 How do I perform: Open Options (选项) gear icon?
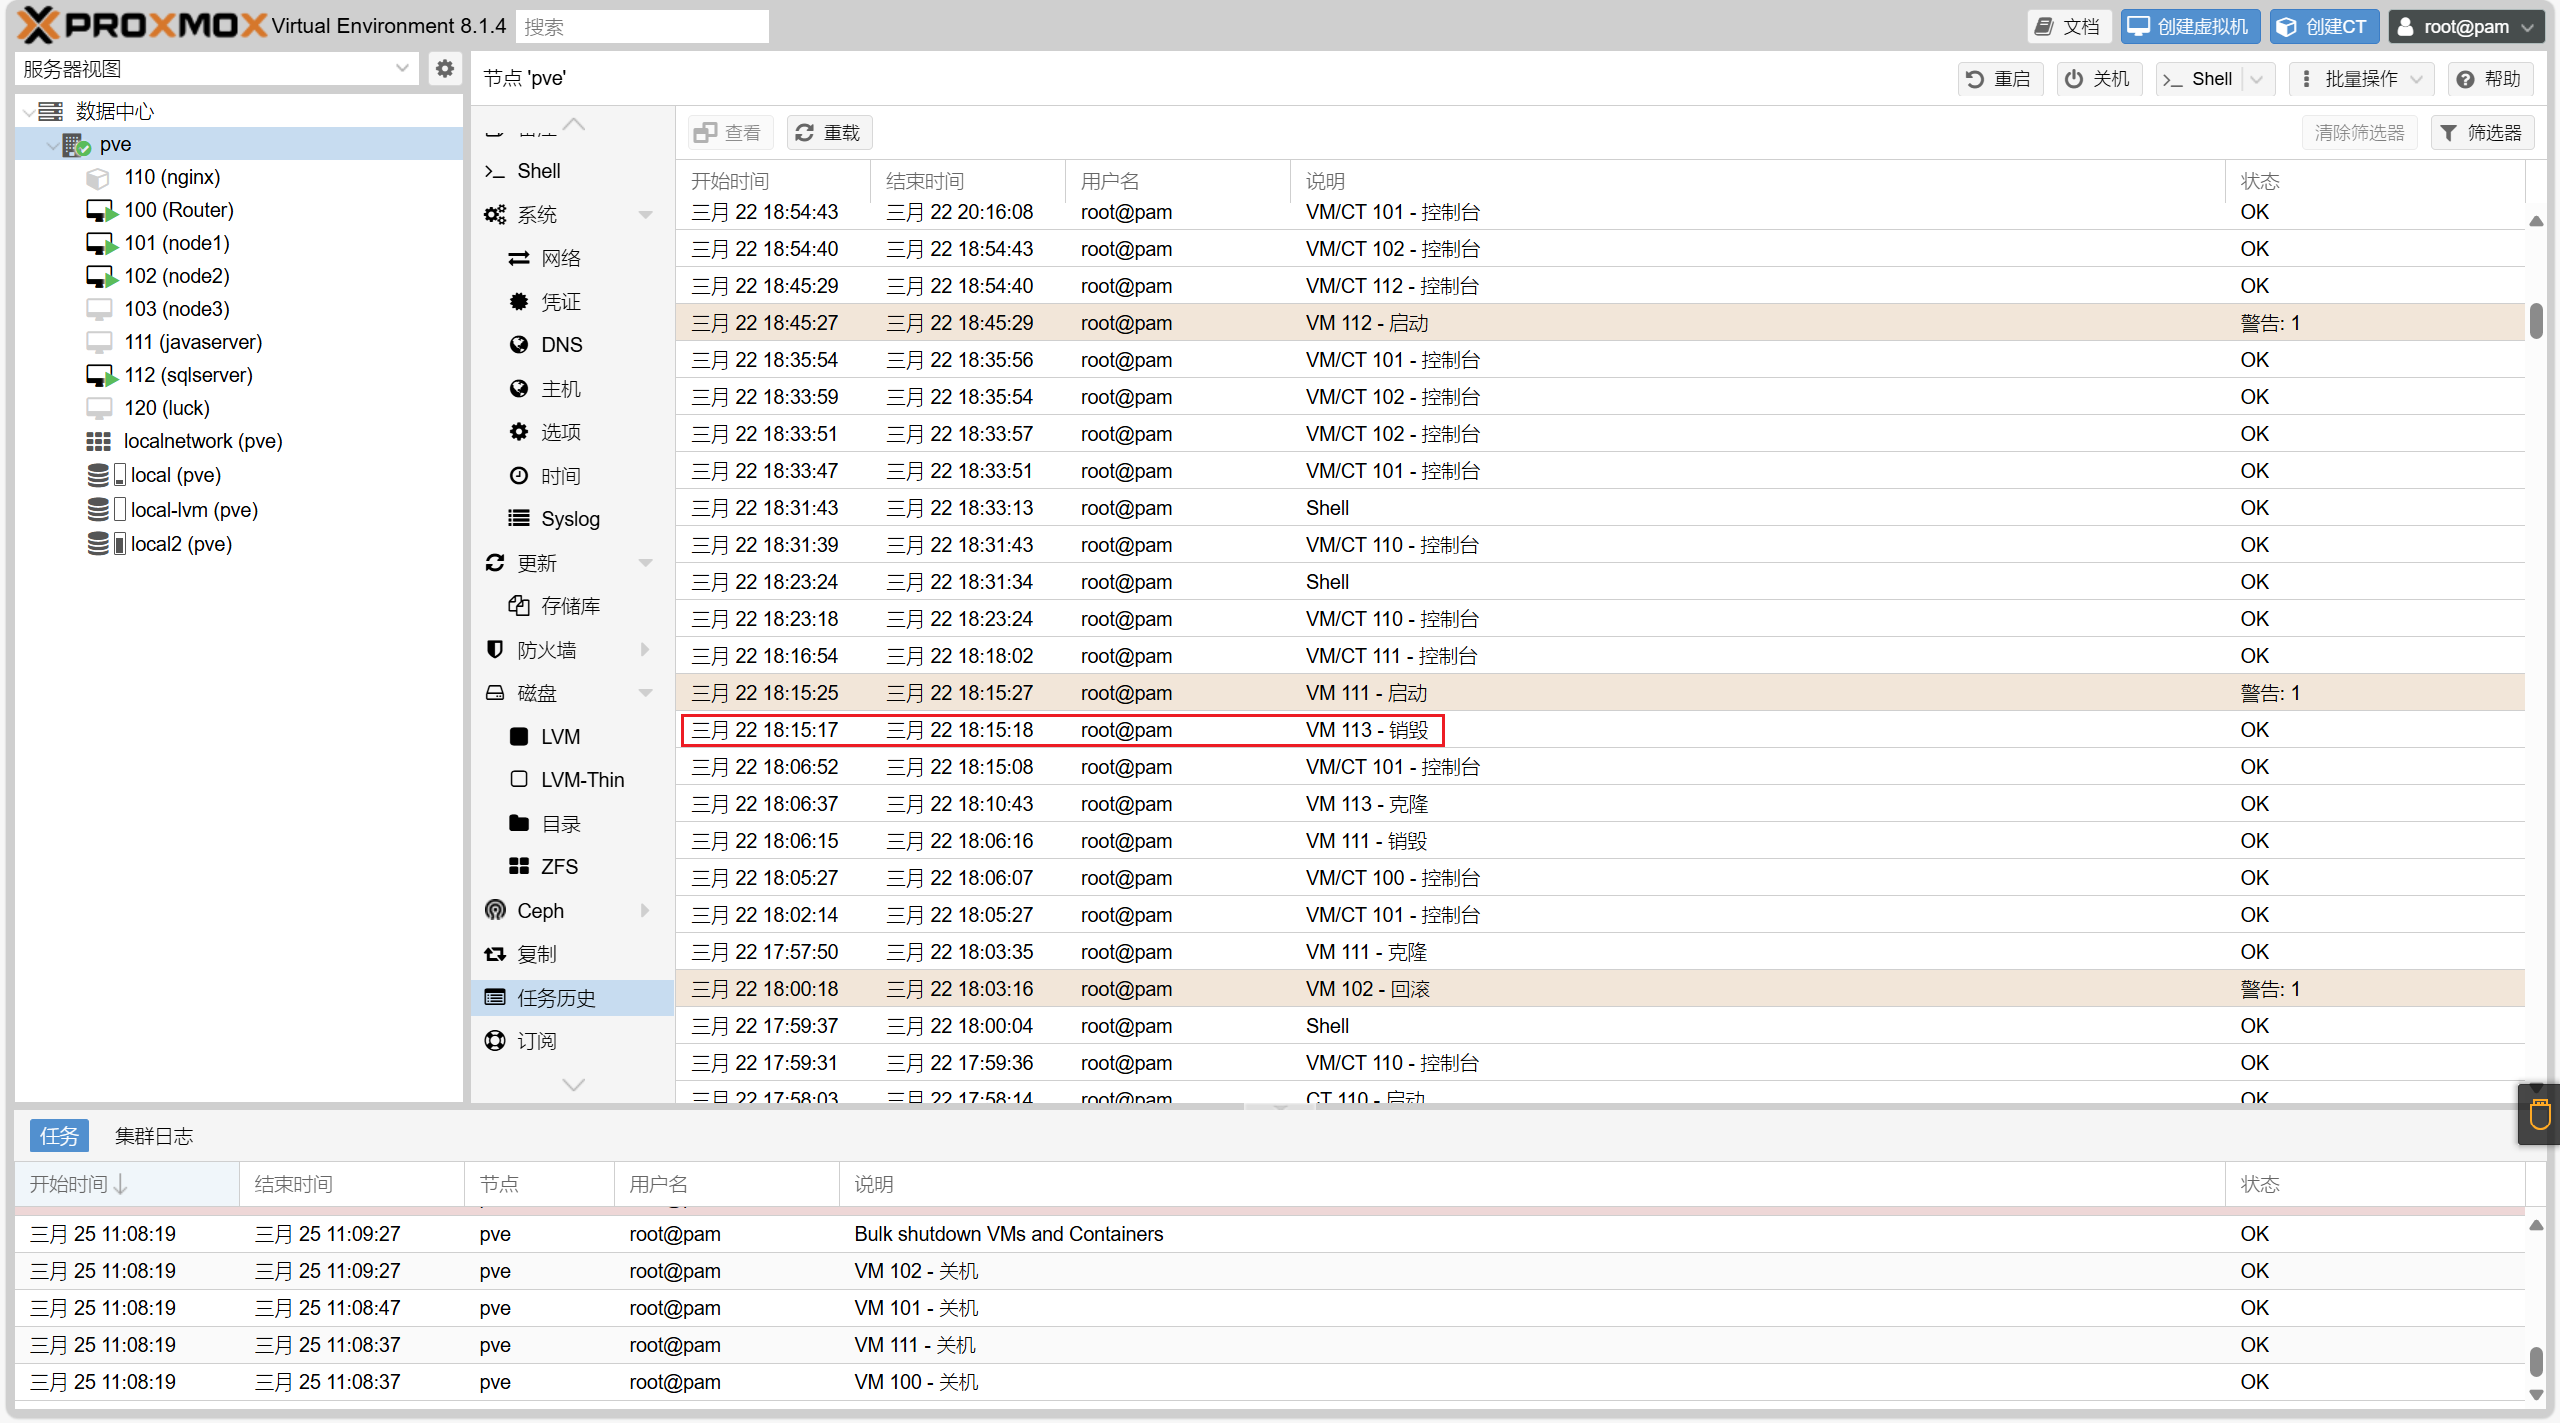(x=518, y=432)
